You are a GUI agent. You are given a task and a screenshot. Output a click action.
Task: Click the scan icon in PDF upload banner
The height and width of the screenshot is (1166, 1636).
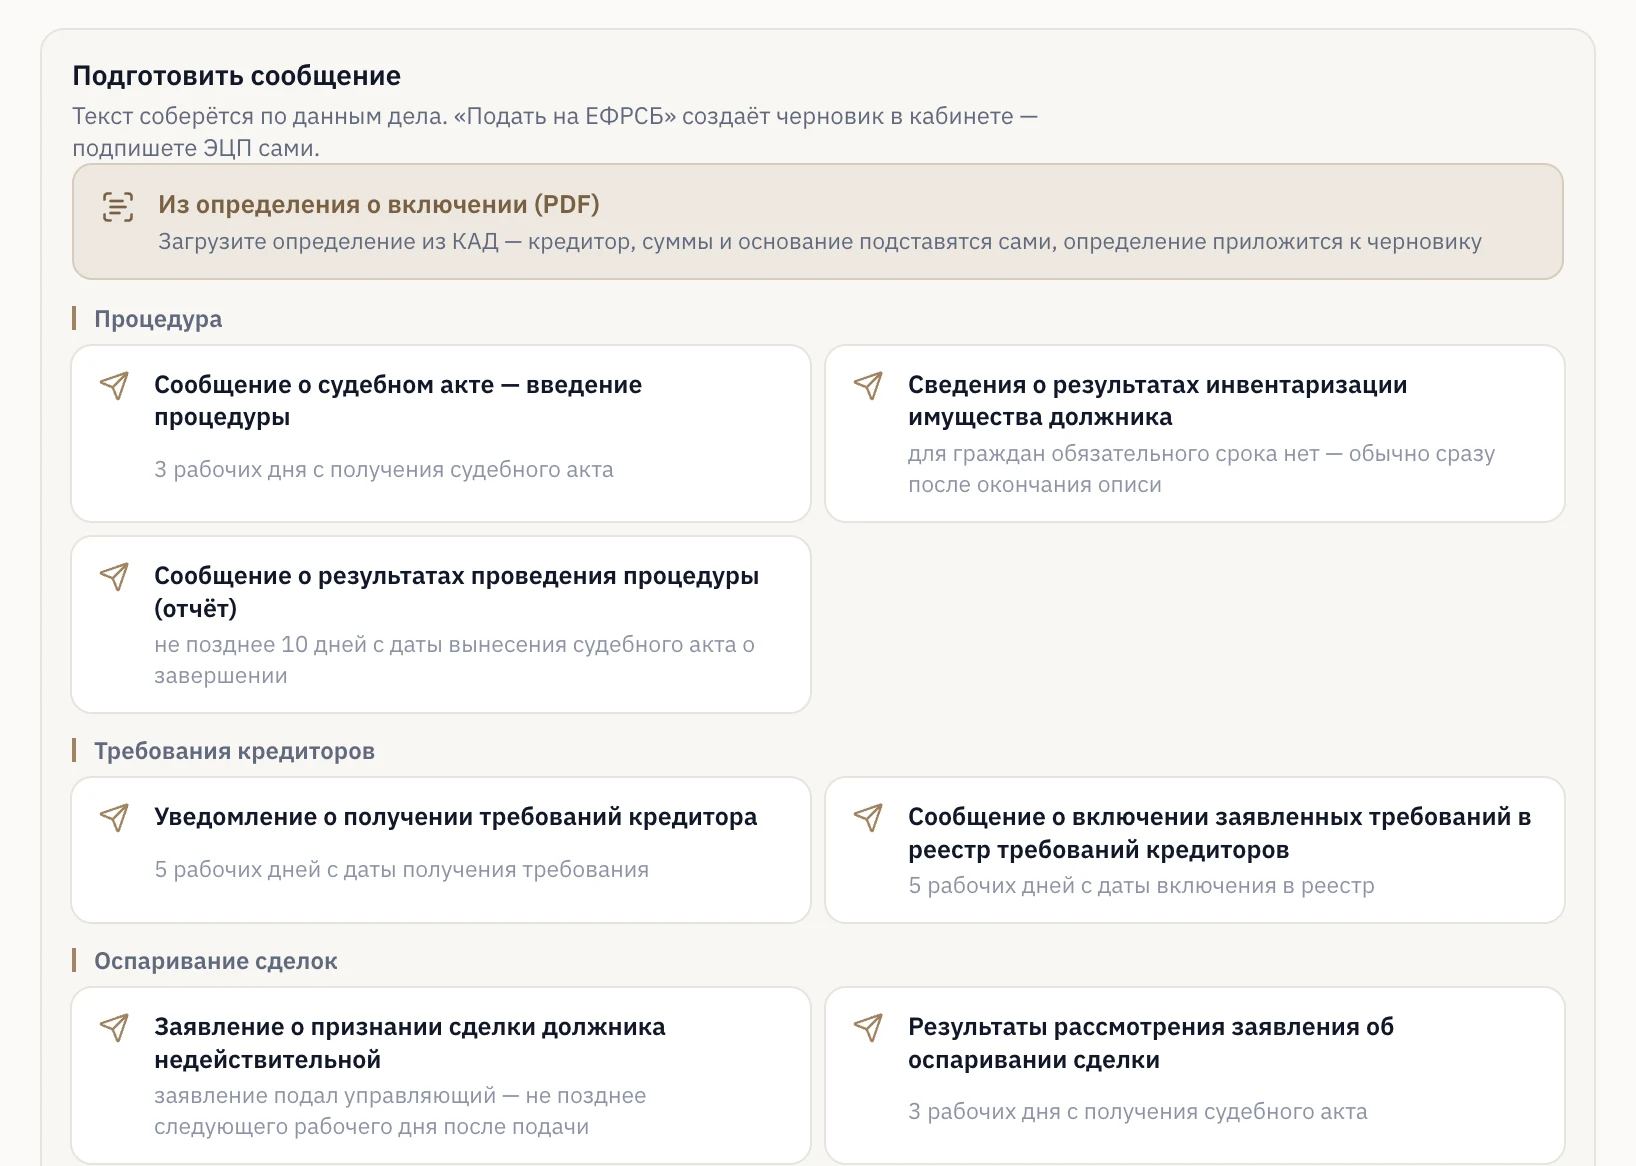pos(118,207)
